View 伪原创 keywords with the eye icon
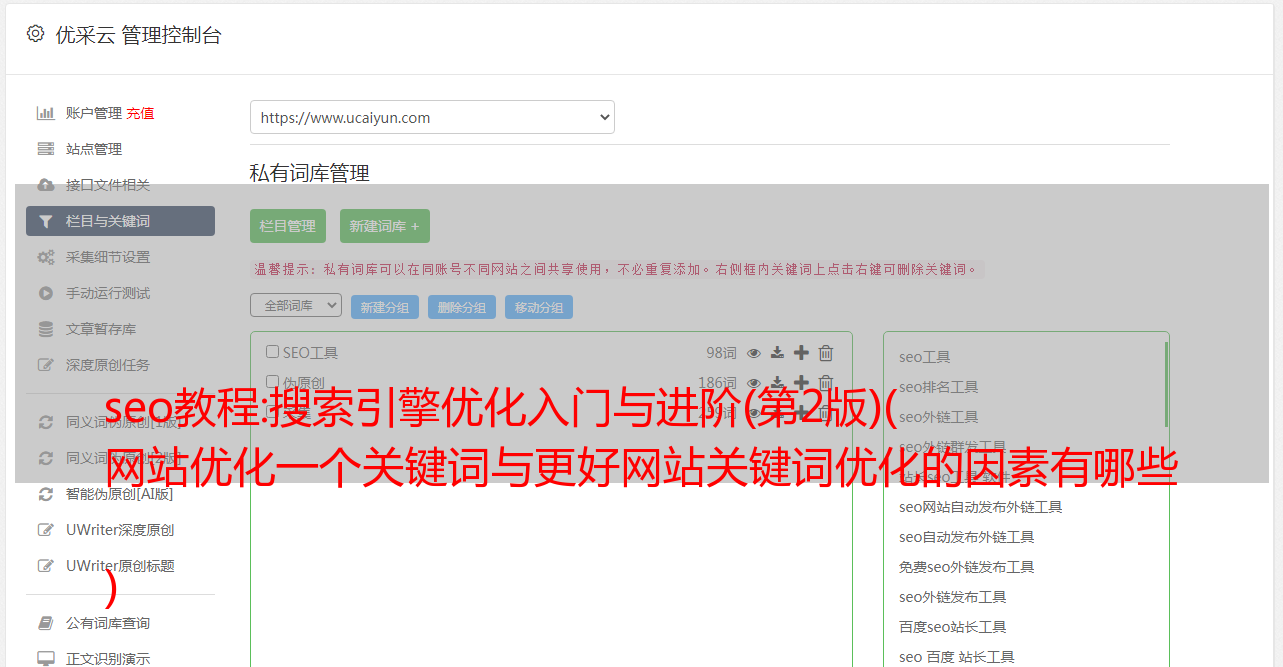This screenshot has height=667, width=1283. [x=754, y=383]
